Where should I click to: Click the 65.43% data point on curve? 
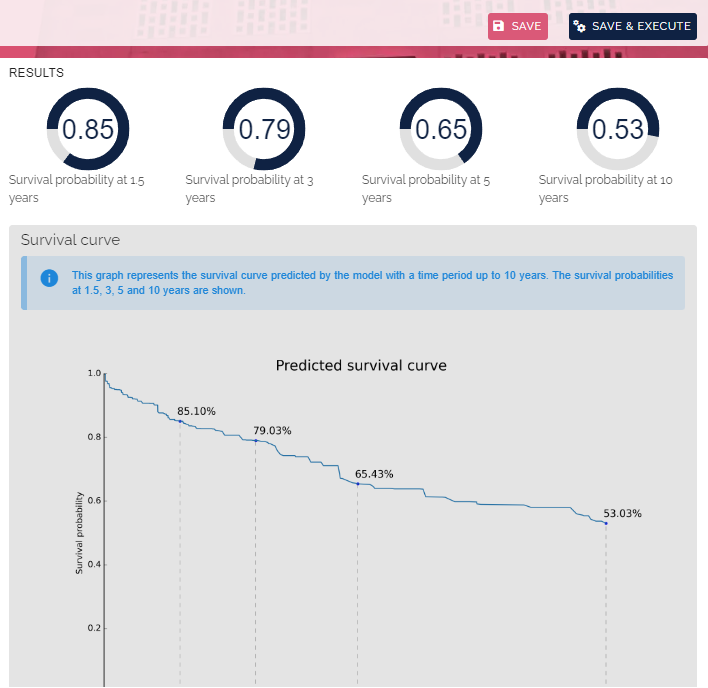(358, 484)
